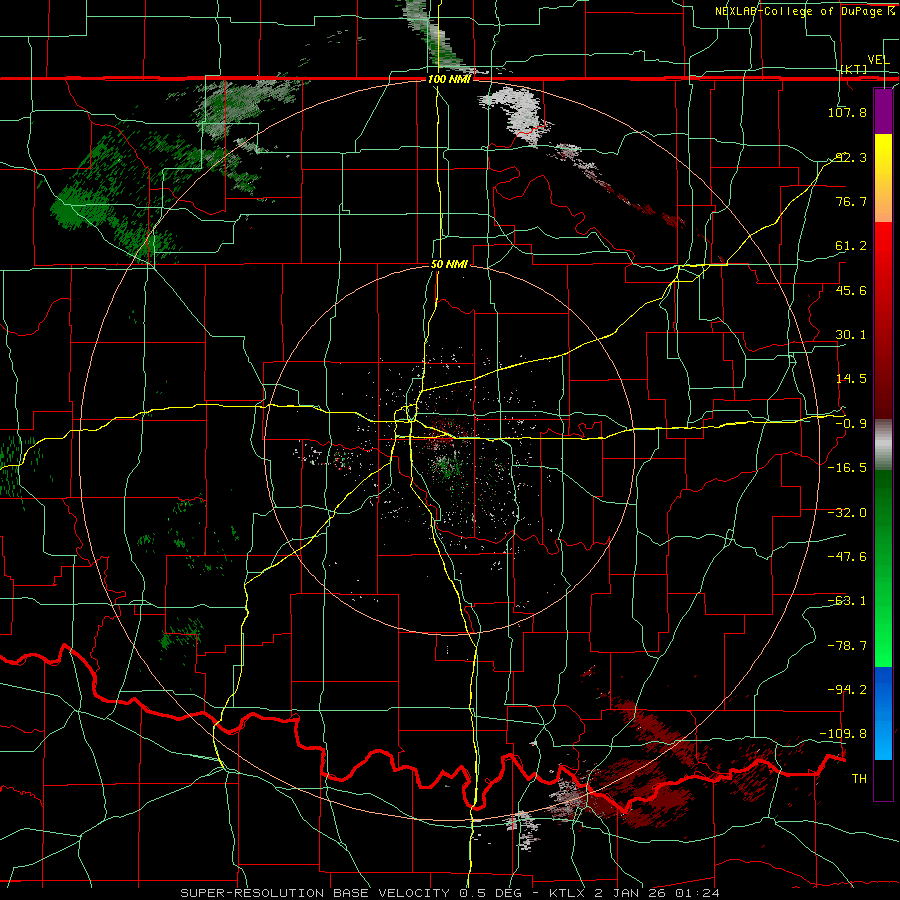Select the 61.2 legend value

click(x=851, y=246)
